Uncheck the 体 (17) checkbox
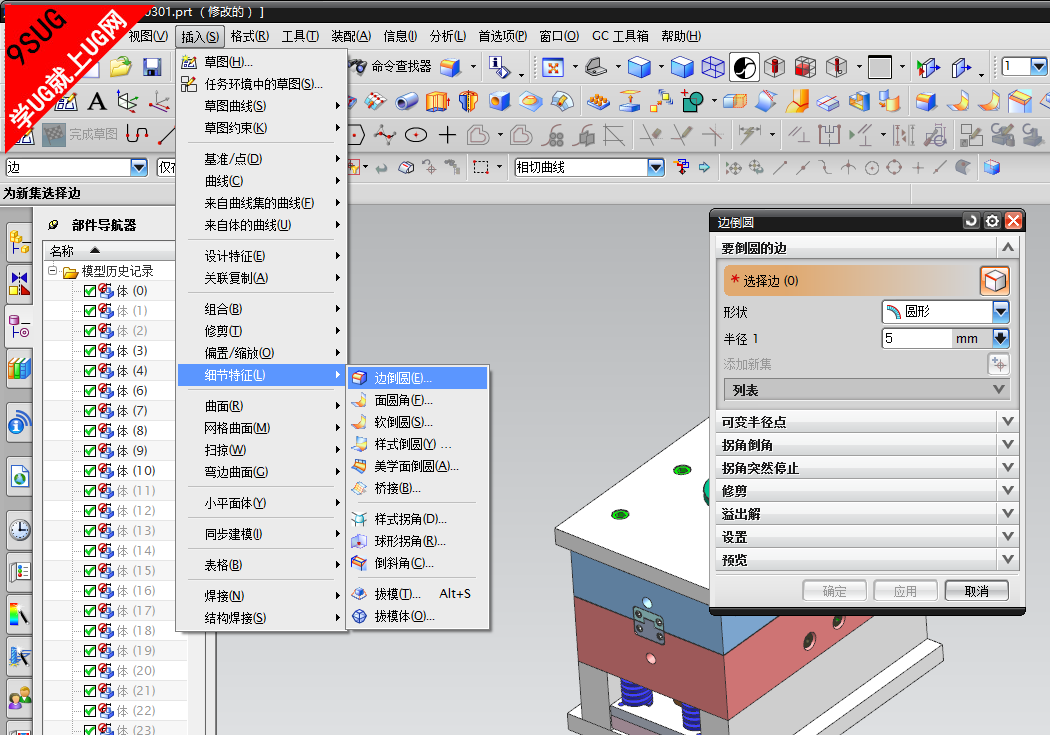Image resolution: width=1050 pixels, height=735 pixels. click(90, 610)
